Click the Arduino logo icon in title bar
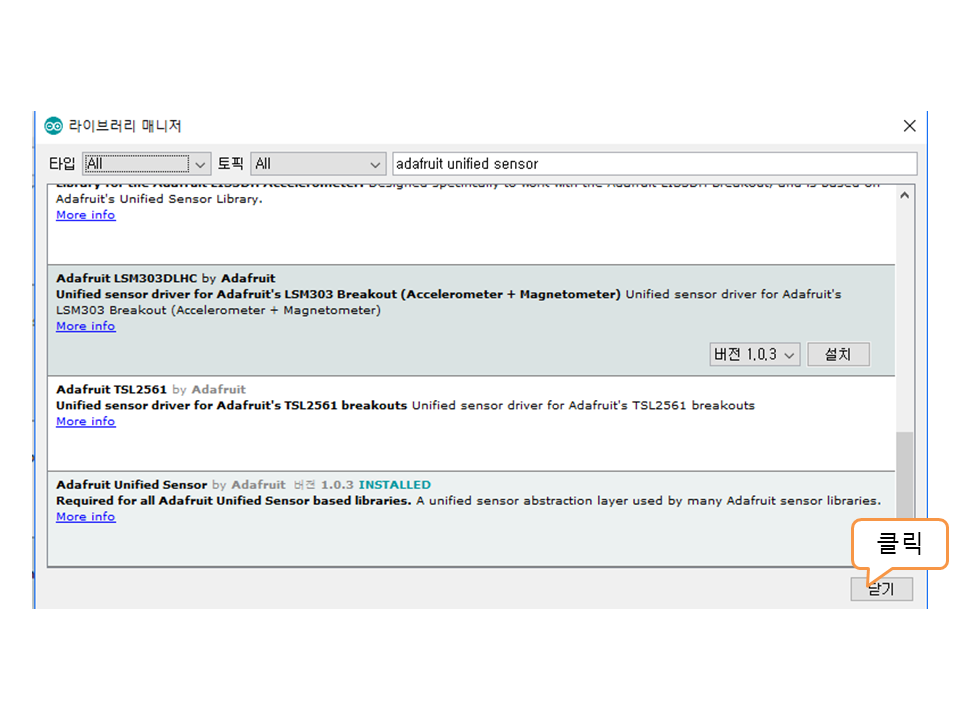This screenshot has width=960, height=720. [x=53, y=126]
